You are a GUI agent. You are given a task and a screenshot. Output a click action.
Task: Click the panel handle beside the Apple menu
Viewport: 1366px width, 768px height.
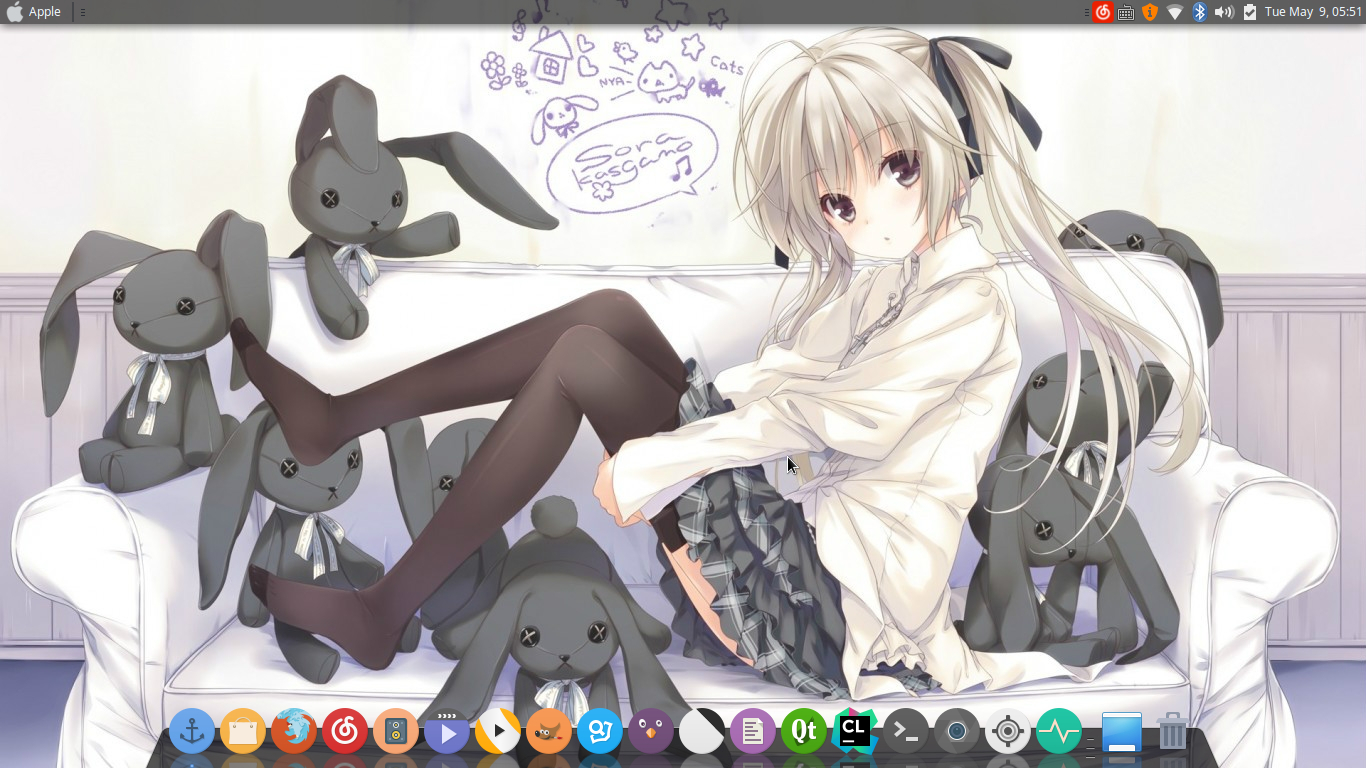[x=82, y=12]
